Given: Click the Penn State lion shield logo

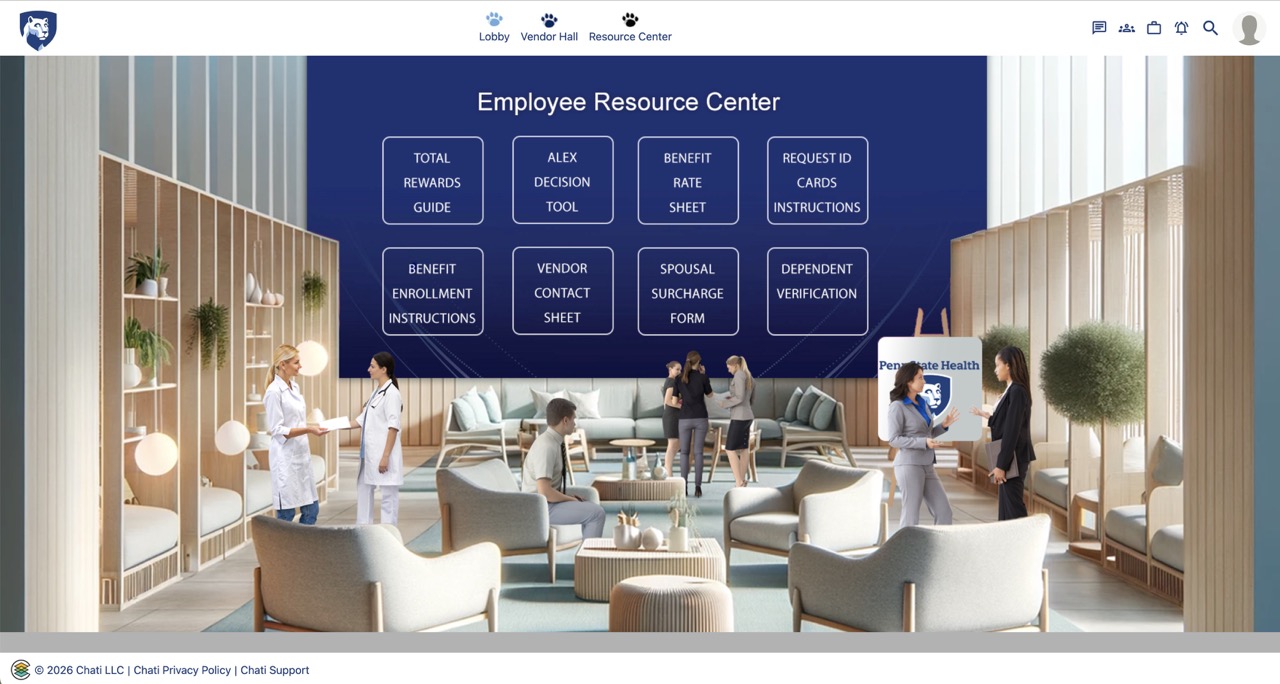Looking at the screenshot, I should (x=38, y=30).
